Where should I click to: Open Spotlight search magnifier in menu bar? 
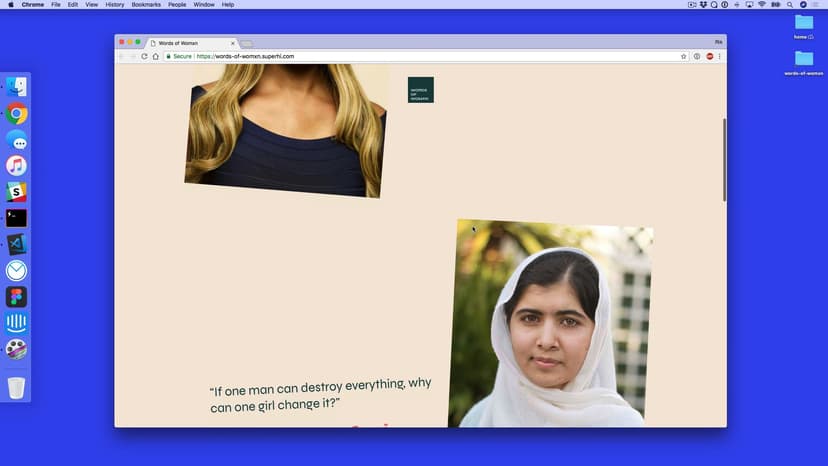pyautogui.click(x=789, y=5)
